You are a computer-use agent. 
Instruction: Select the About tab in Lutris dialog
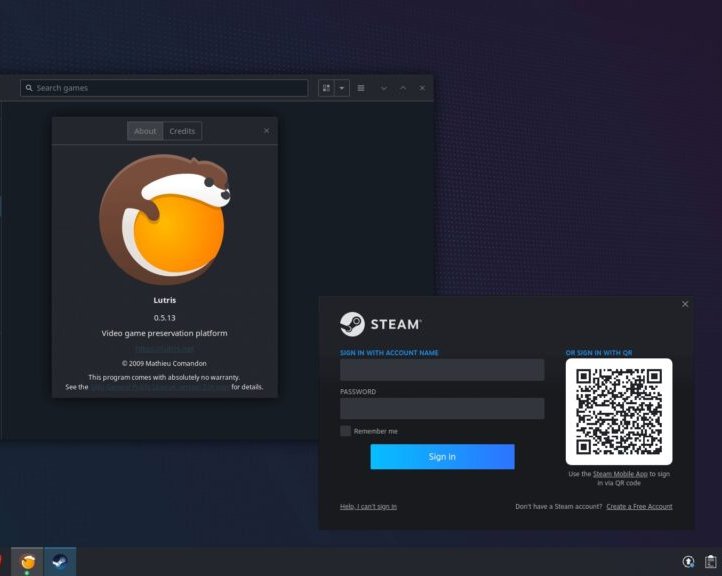tap(145, 131)
